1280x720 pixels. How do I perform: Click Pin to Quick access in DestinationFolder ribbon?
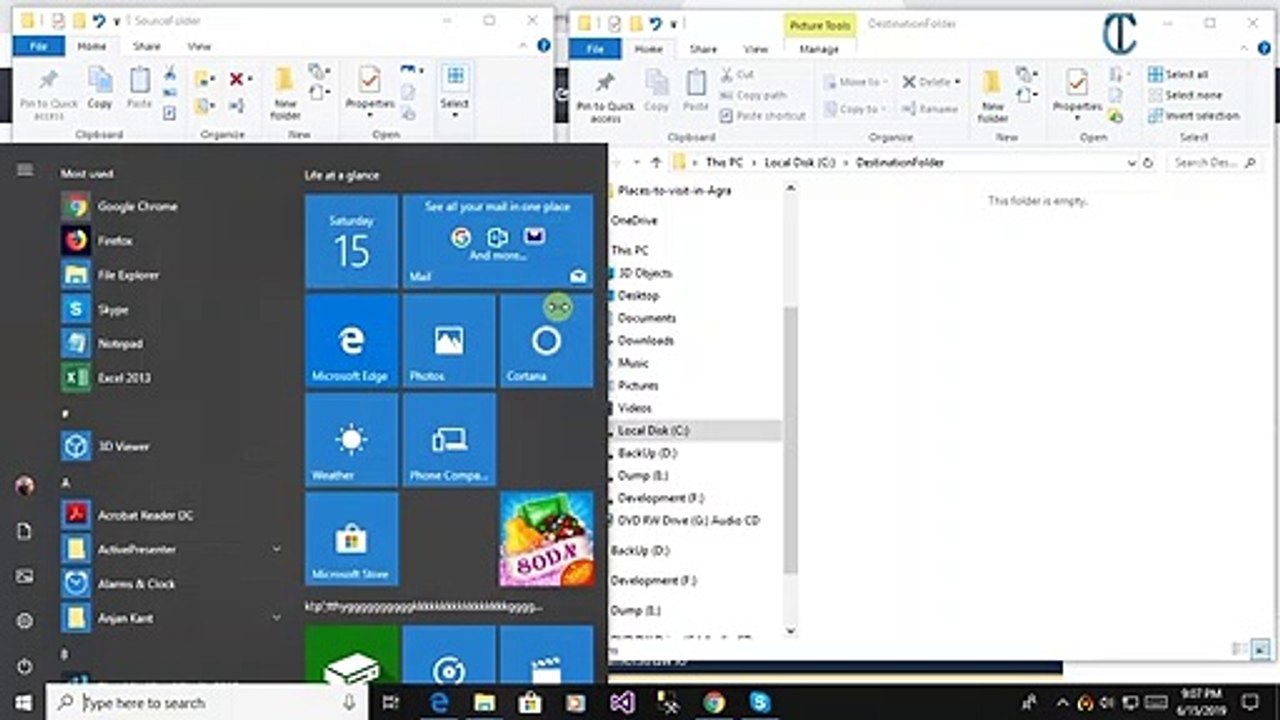605,96
